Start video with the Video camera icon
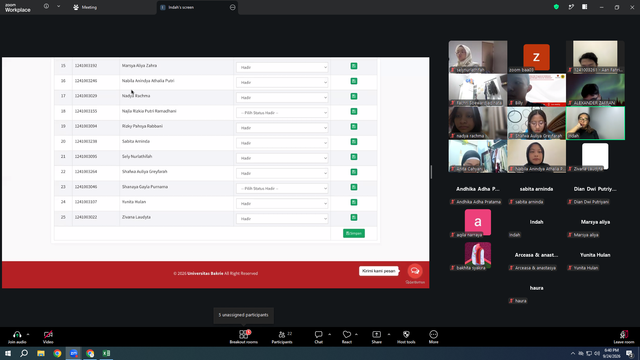 [x=48, y=334]
